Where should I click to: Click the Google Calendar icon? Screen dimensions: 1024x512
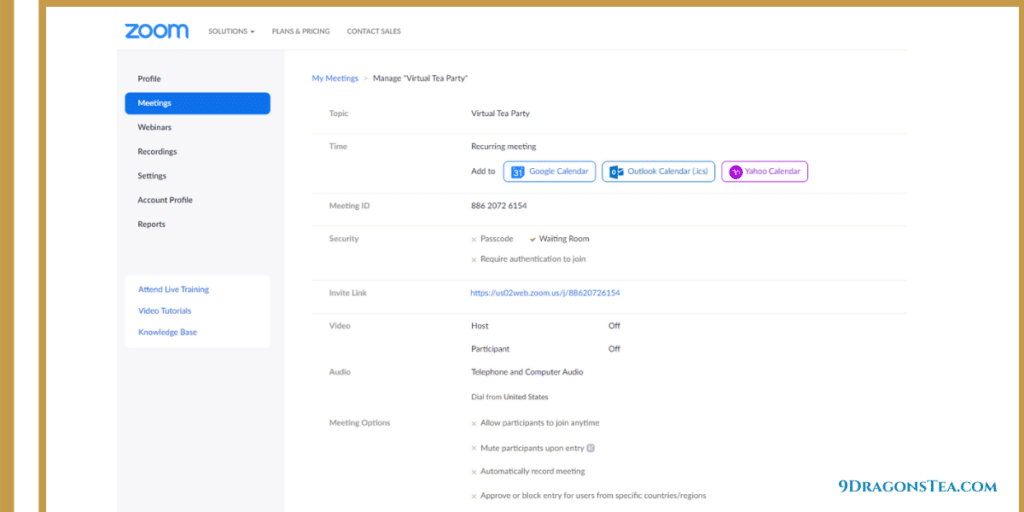point(518,172)
